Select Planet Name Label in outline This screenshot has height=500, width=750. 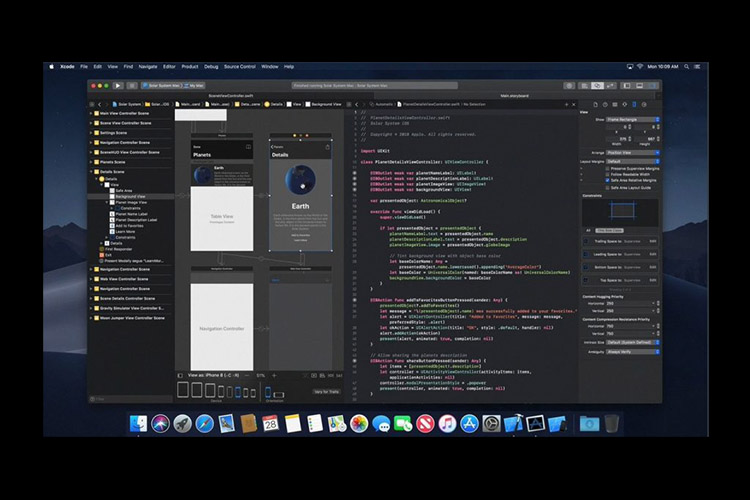pos(131,214)
